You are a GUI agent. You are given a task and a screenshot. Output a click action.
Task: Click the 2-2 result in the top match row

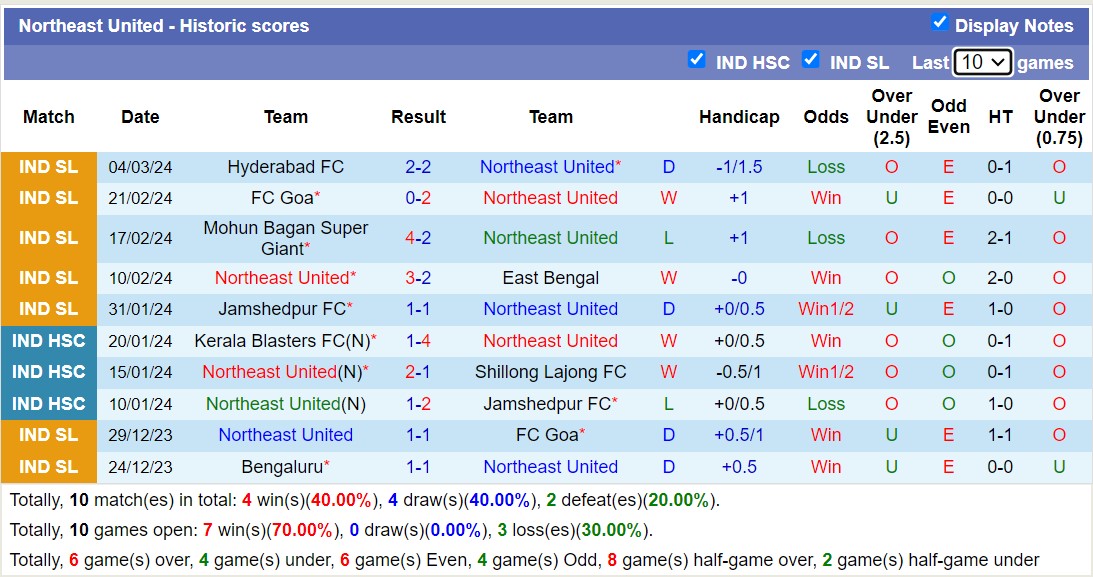click(x=418, y=167)
